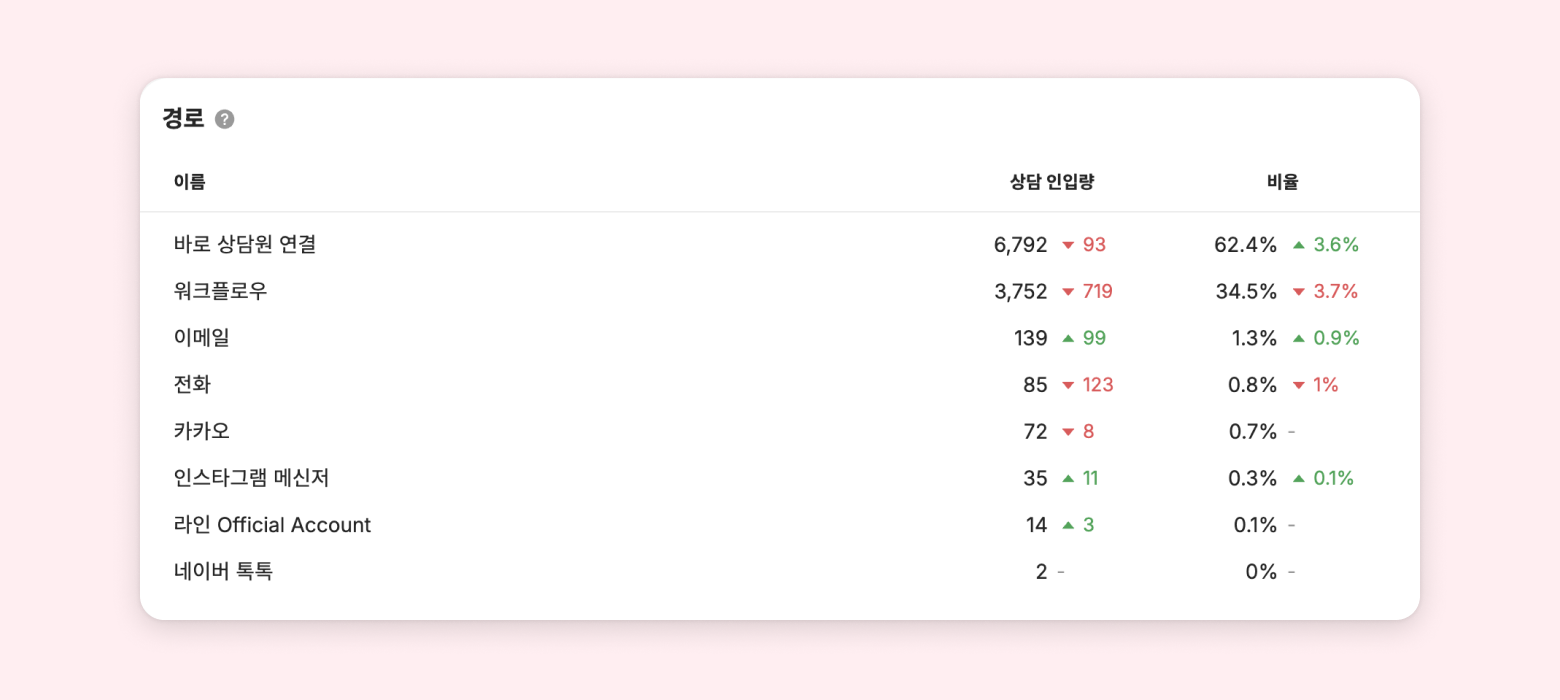The width and height of the screenshot is (1560, 700).
Task: Click the green up arrow beside 3.6%
Action: tap(1299, 245)
